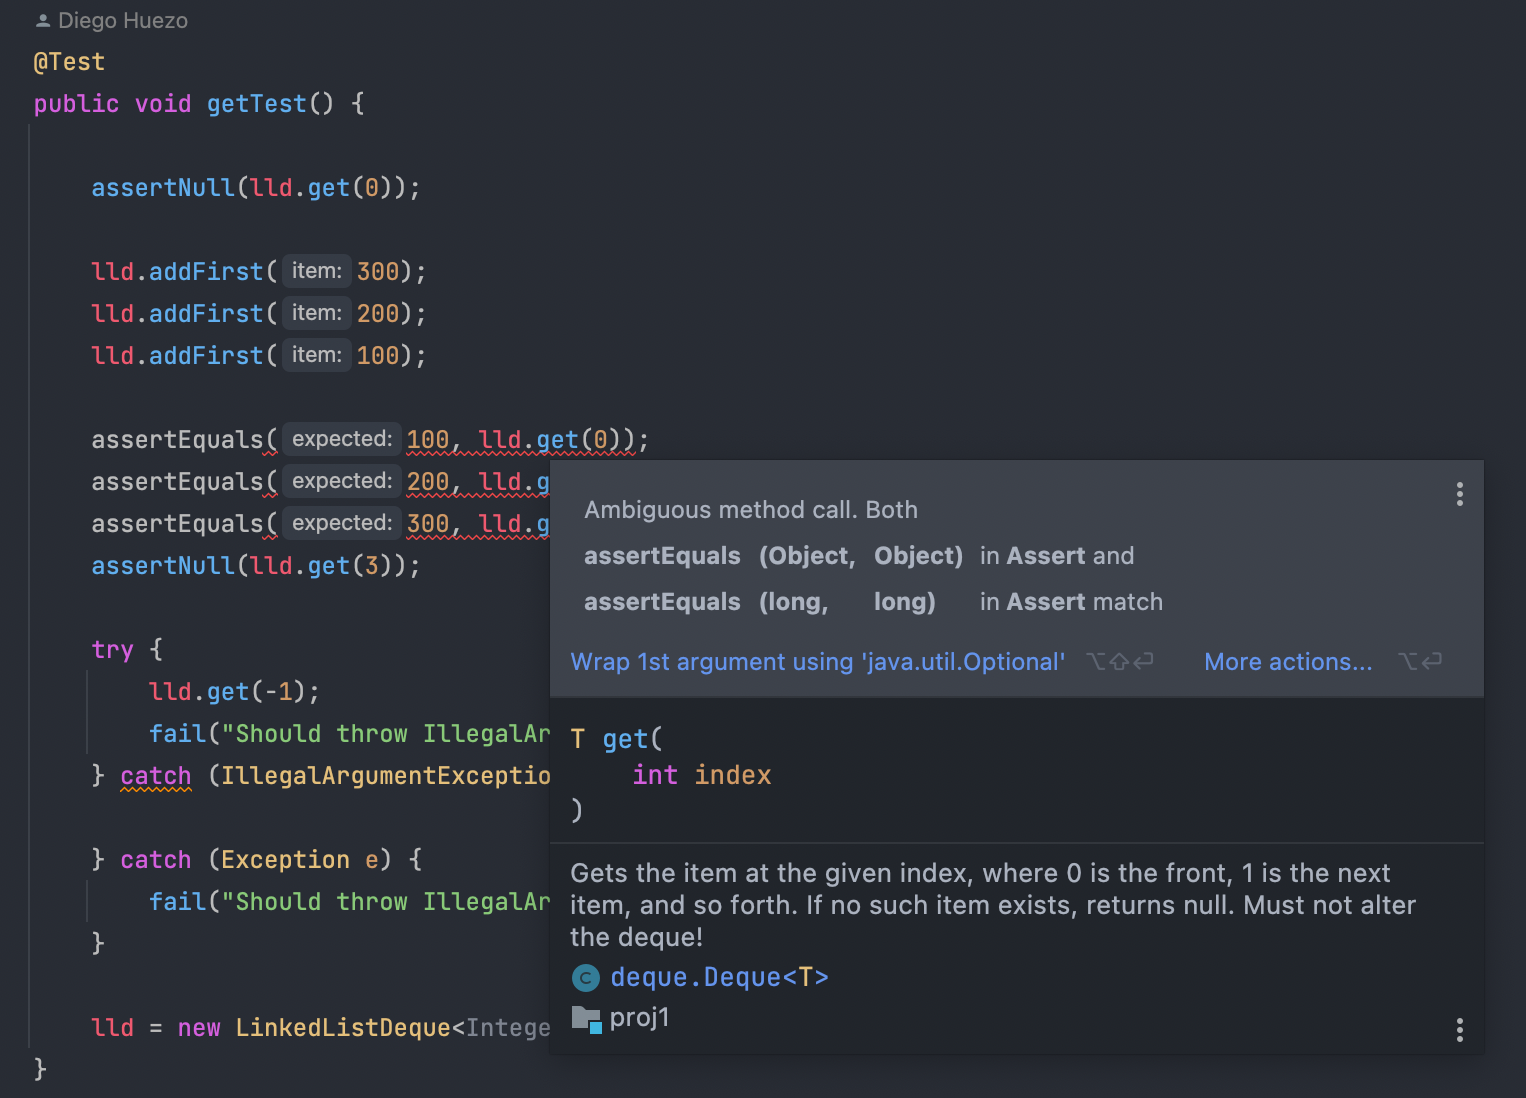Open the More actions... link
The height and width of the screenshot is (1098, 1526).
tap(1287, 662)
